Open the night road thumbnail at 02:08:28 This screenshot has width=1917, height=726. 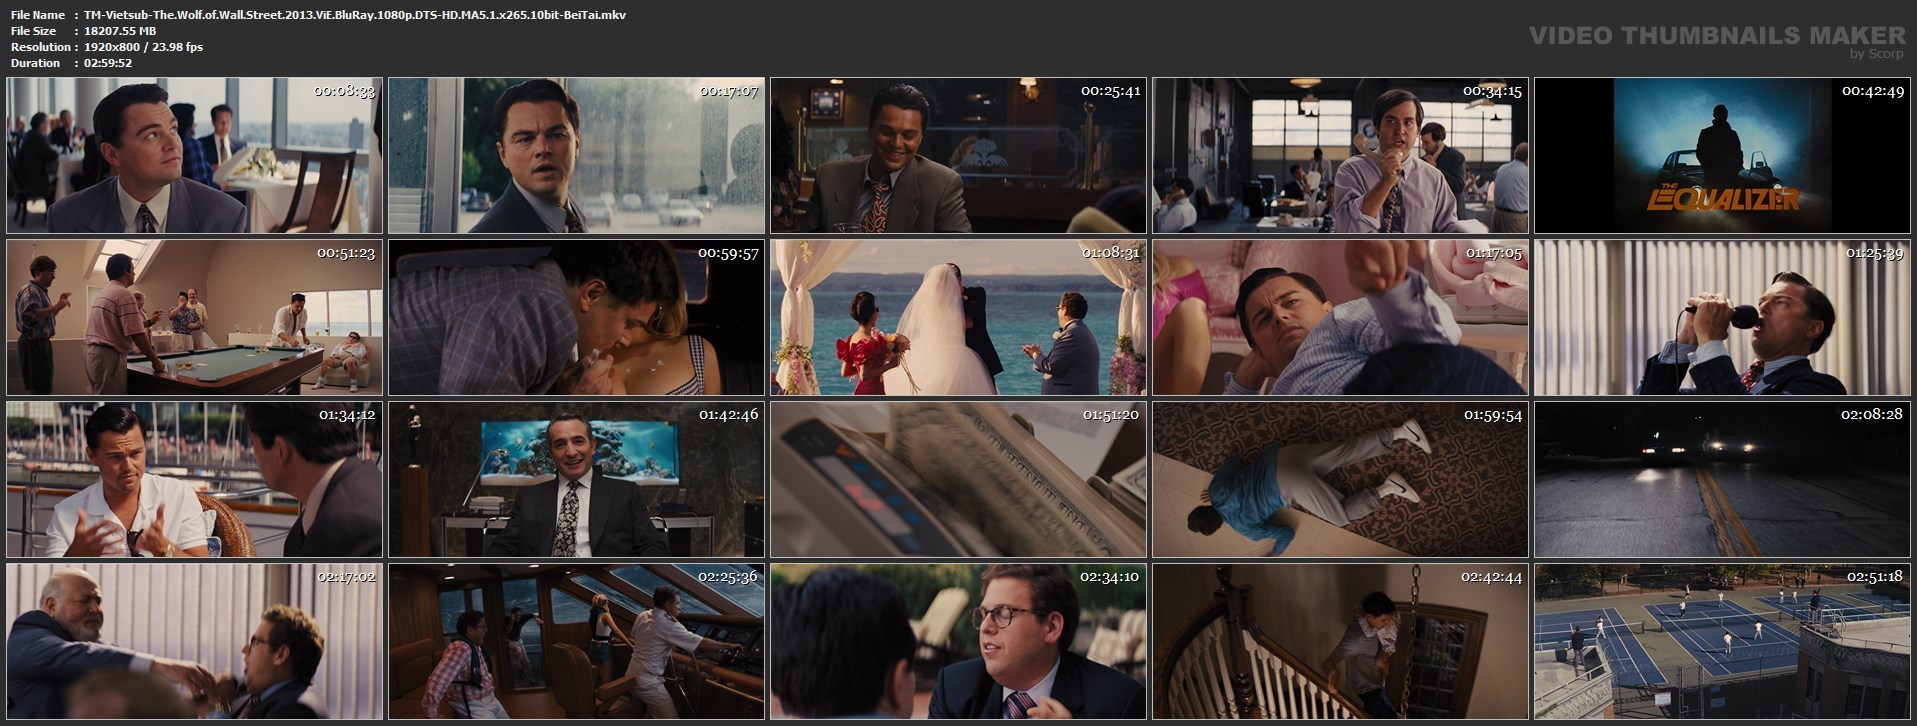coord(1722,480)
